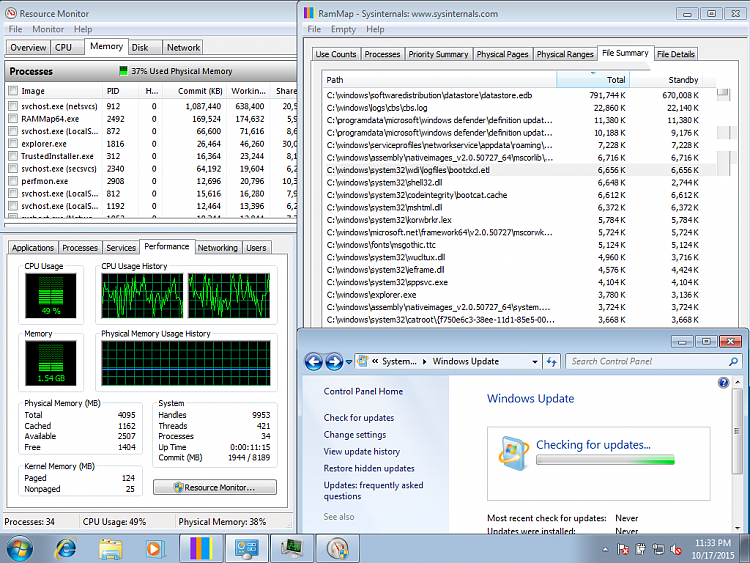Launch Internet Explorer from taskbar

point(66,548)
